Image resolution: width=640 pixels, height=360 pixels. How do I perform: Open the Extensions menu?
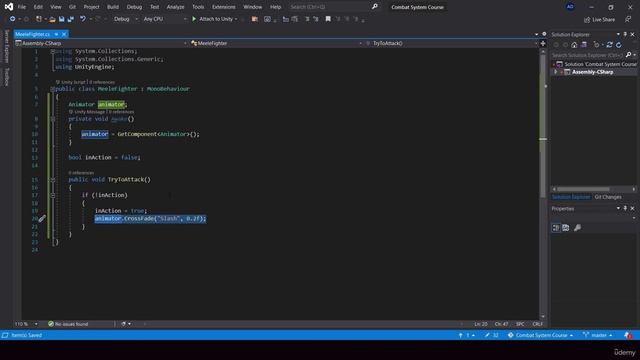pos(224,7)
